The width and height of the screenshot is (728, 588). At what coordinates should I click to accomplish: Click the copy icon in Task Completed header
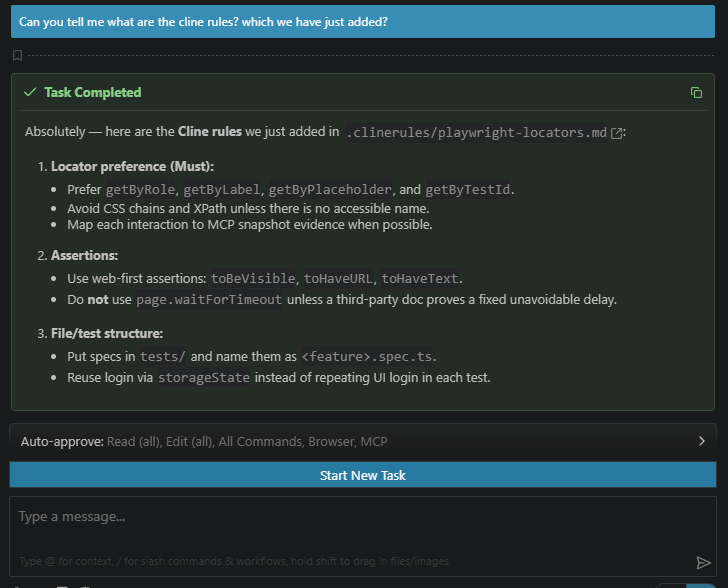coord(696,93)
